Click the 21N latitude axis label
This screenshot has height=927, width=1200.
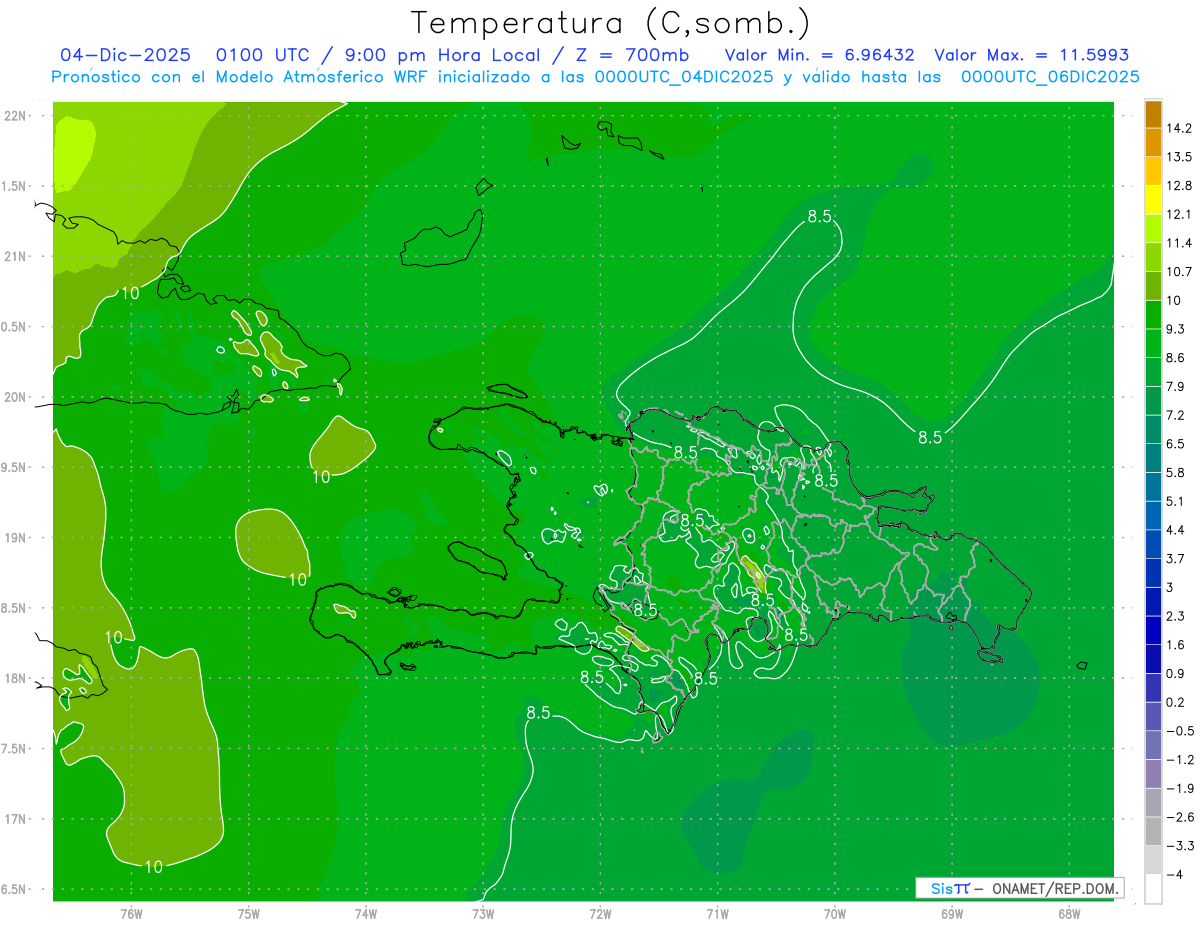click(x=16, y=256)
